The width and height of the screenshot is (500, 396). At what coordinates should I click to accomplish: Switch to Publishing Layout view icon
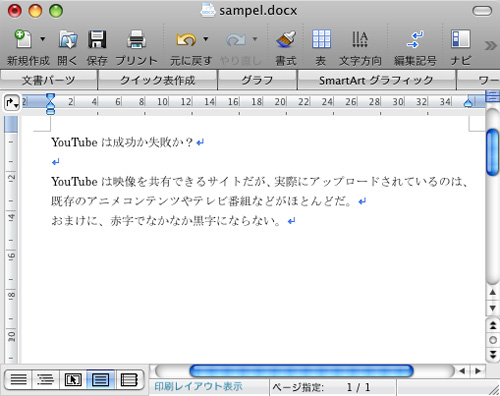(73, 379)
